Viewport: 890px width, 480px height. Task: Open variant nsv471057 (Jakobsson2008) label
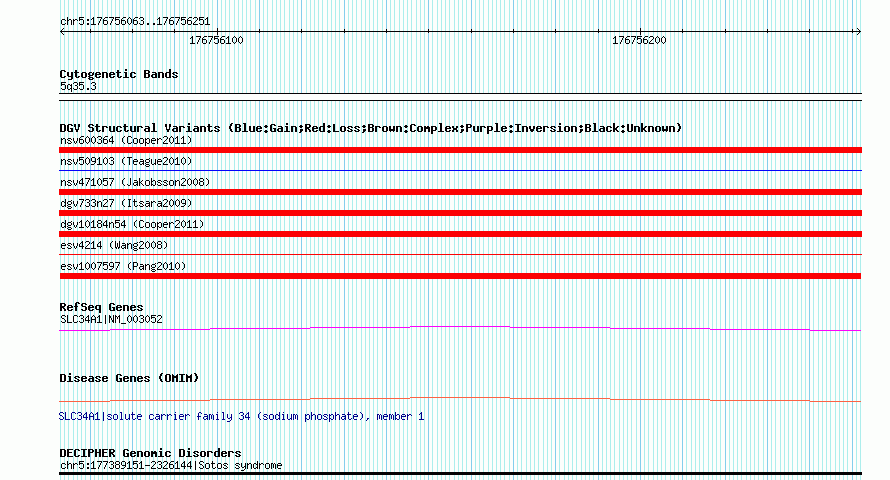[135, 182]
